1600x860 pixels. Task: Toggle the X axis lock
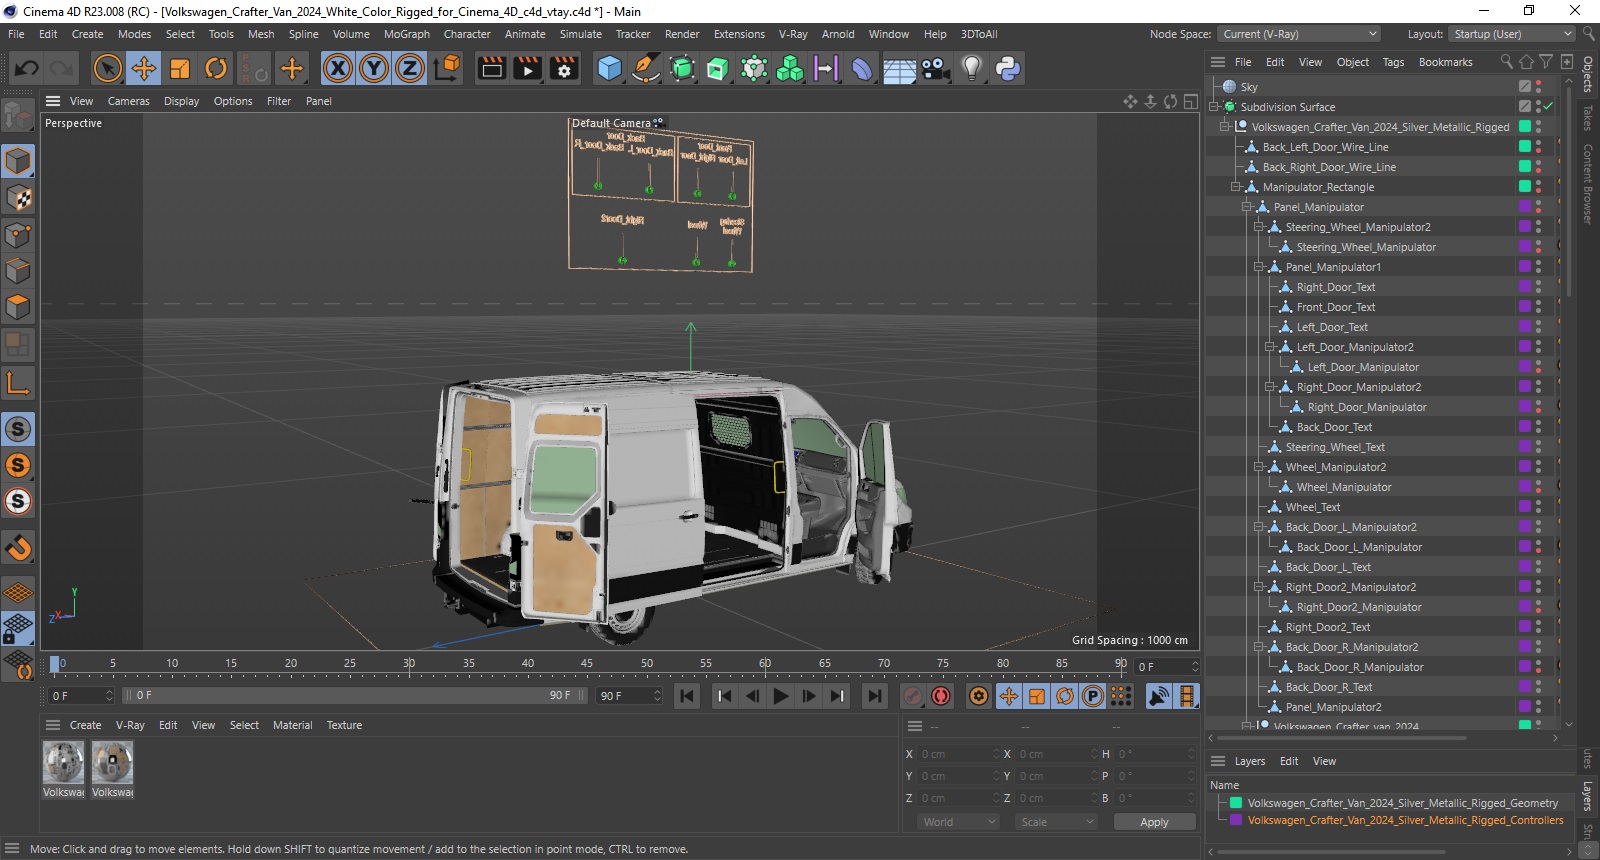point(338,68)
